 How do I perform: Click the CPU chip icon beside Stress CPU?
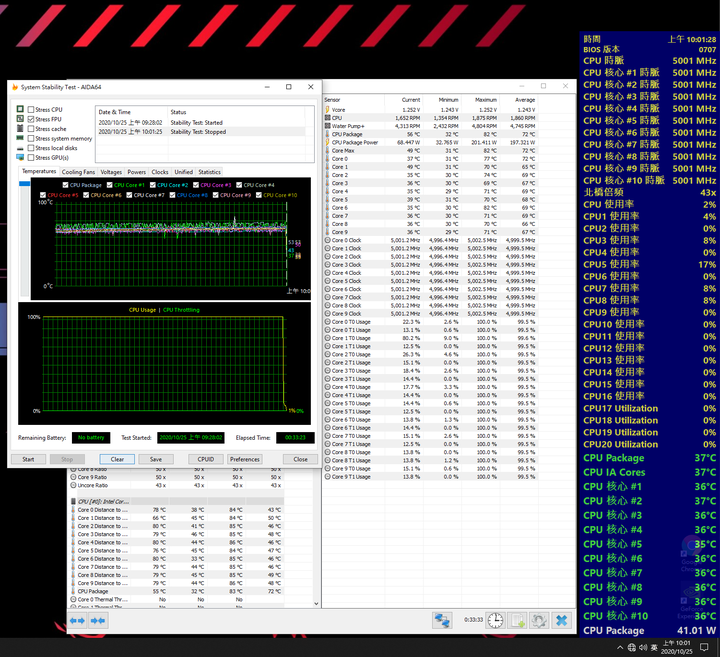[20, 109]
